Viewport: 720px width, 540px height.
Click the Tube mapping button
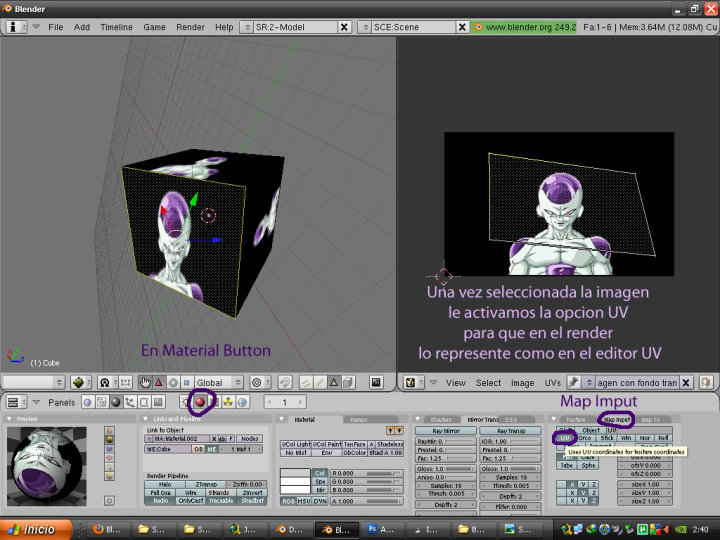pyautogui.click(x=567, y=465)
